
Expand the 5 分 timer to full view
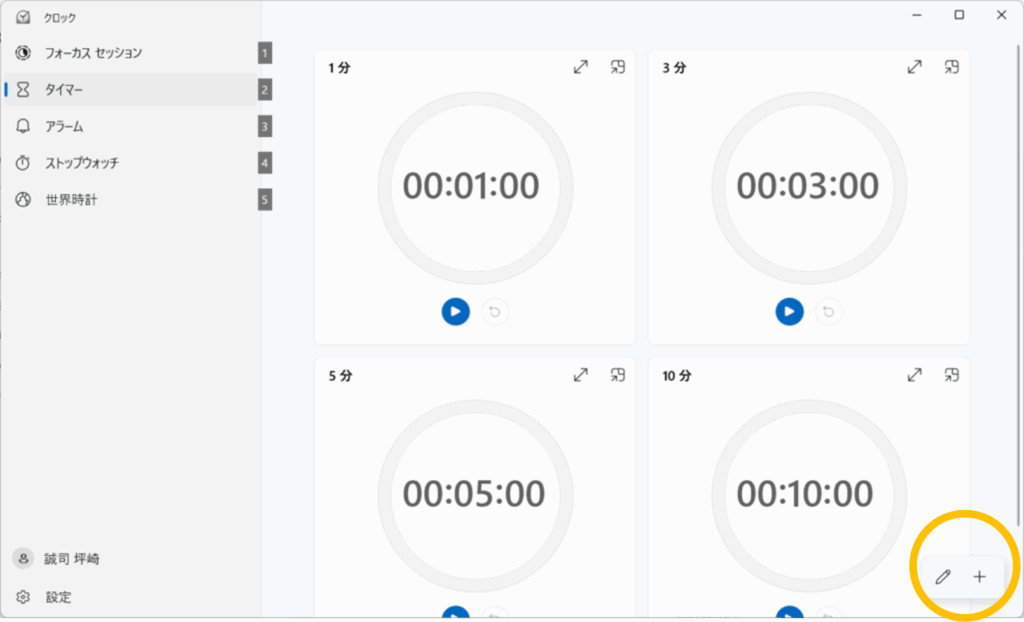(x=580, y=375)
